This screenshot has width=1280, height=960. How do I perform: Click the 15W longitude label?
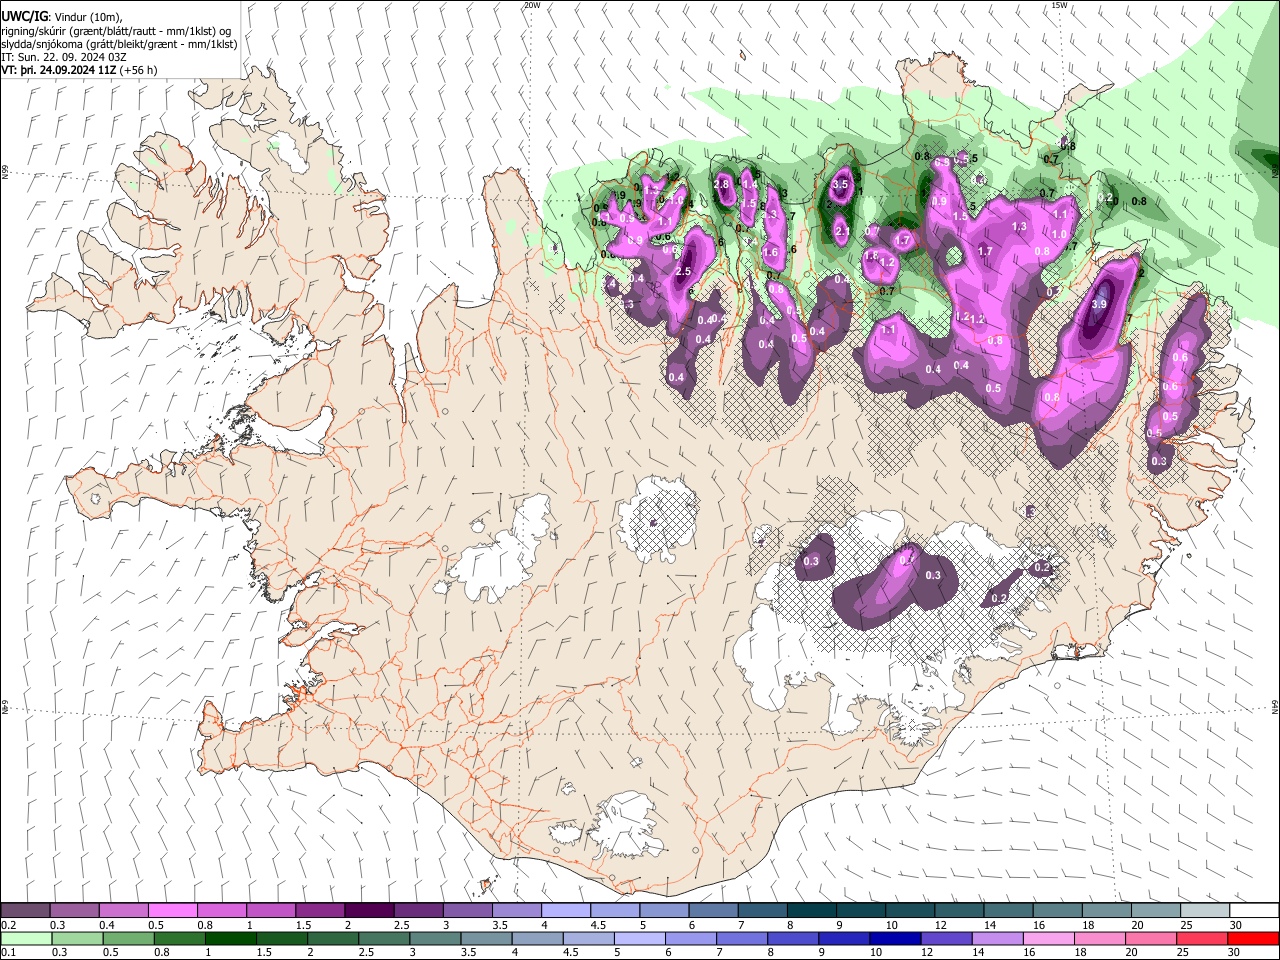[x=1059, y=5]
